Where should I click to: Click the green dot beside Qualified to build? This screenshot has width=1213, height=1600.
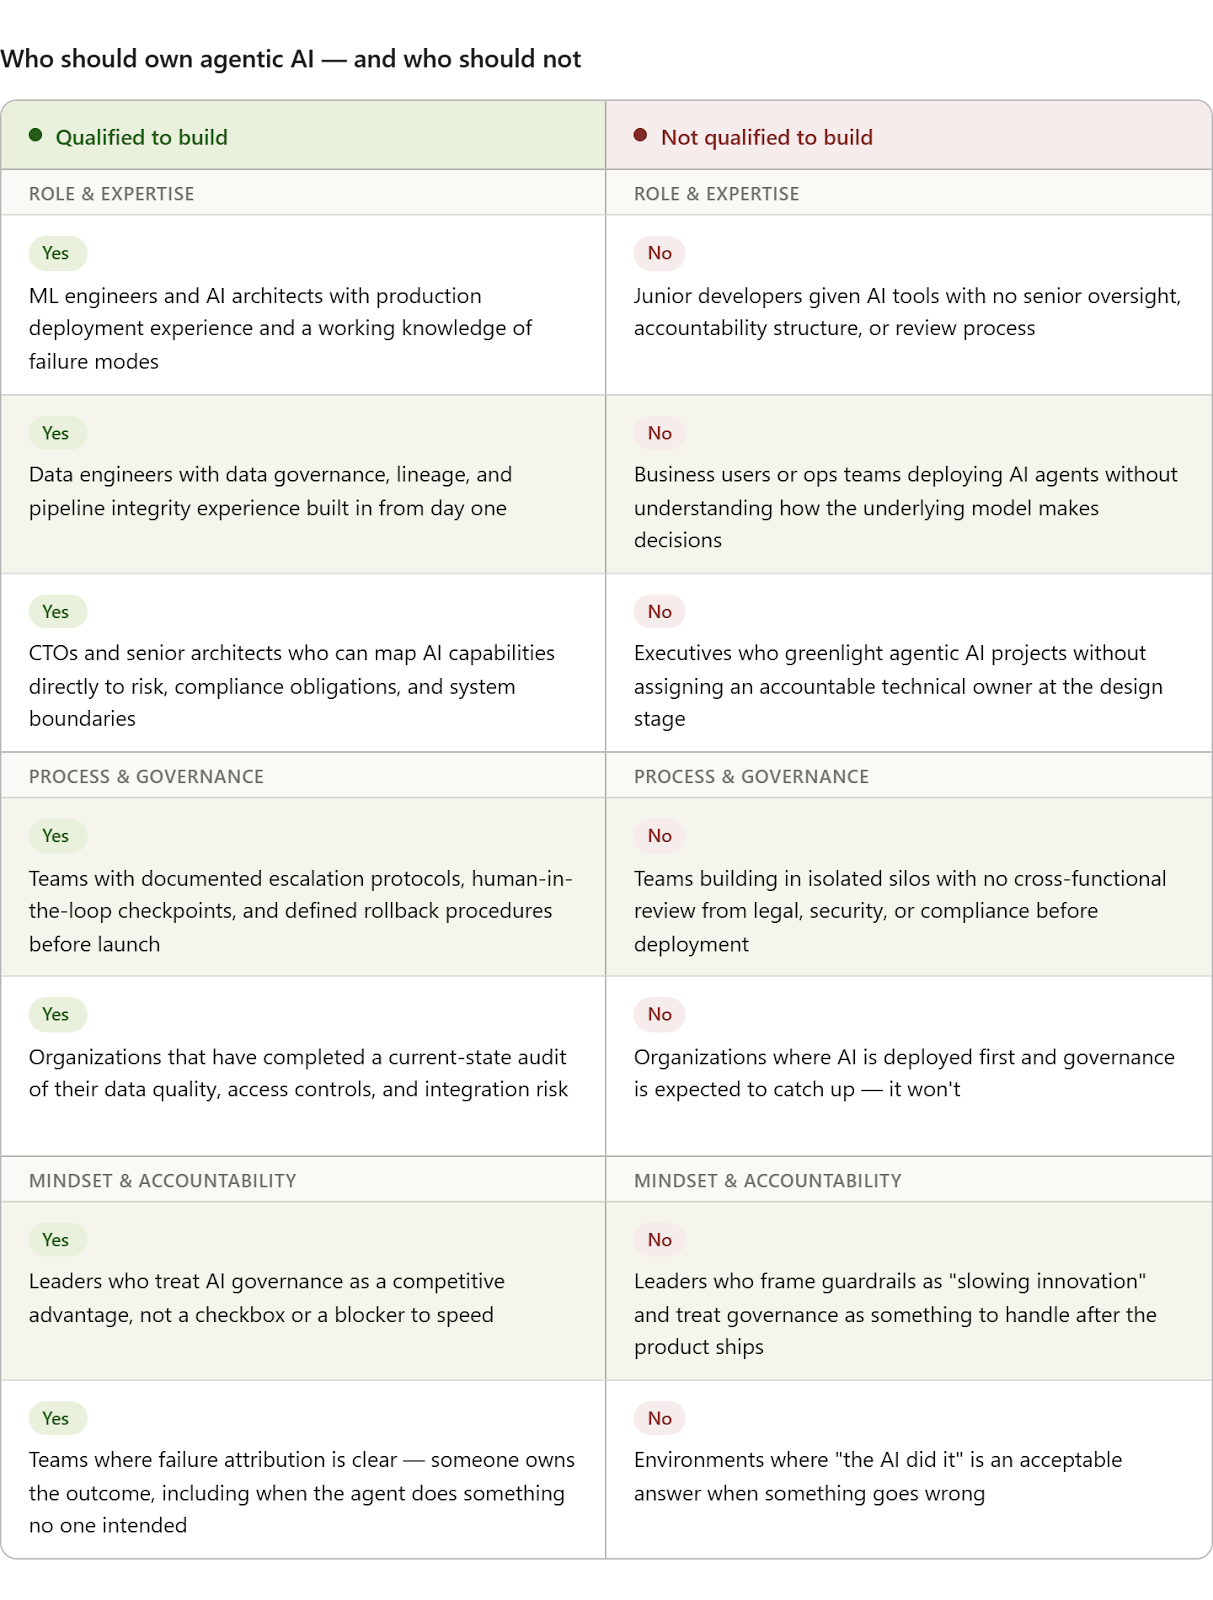36,136
